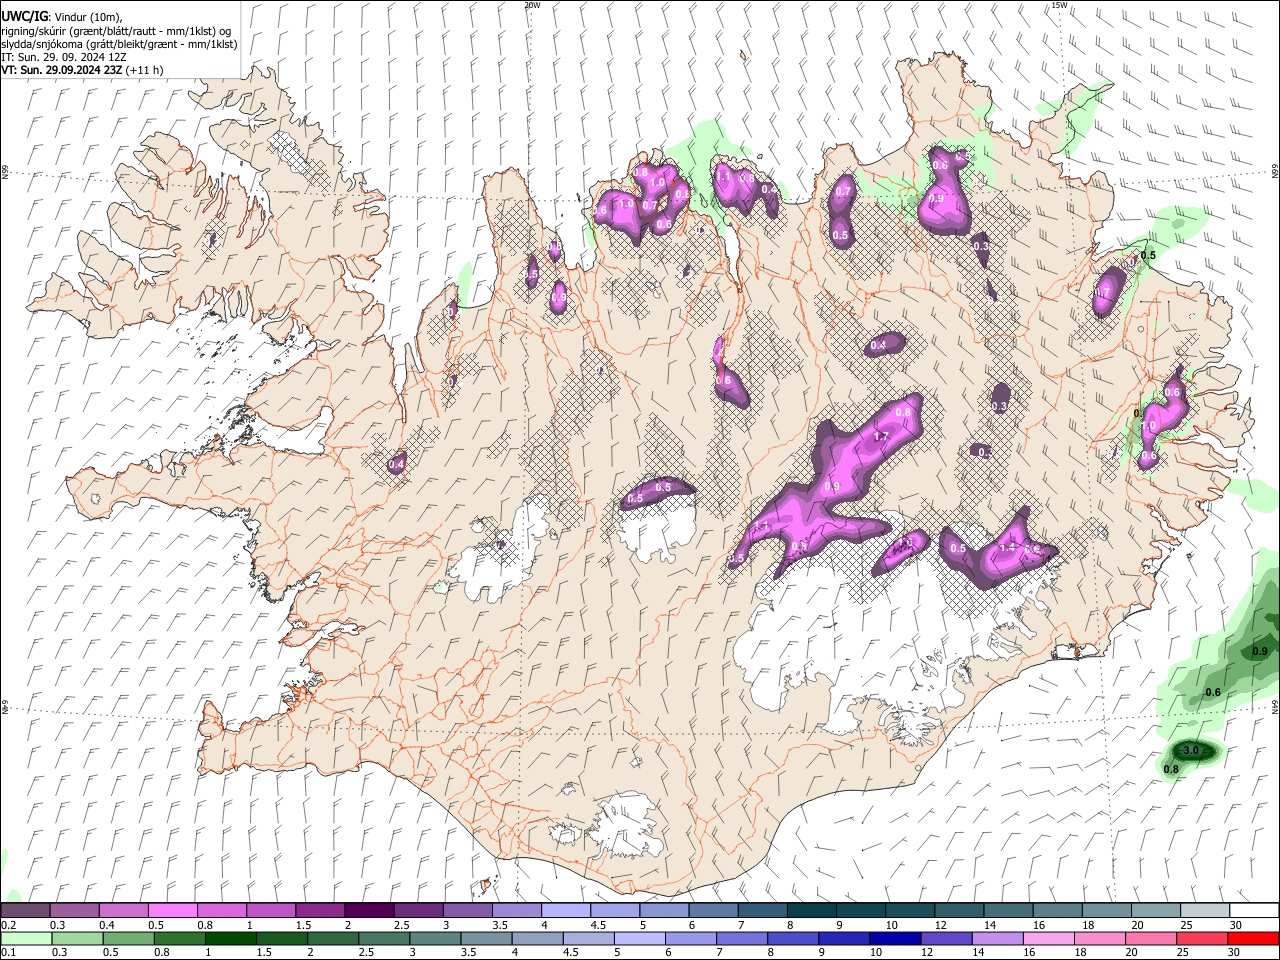Click the VT: Sun. 29.09.2024 23Z (+11 h) line
This screenshot has width=1280, height=960.
pyautogui.click(x=82, y=70)
